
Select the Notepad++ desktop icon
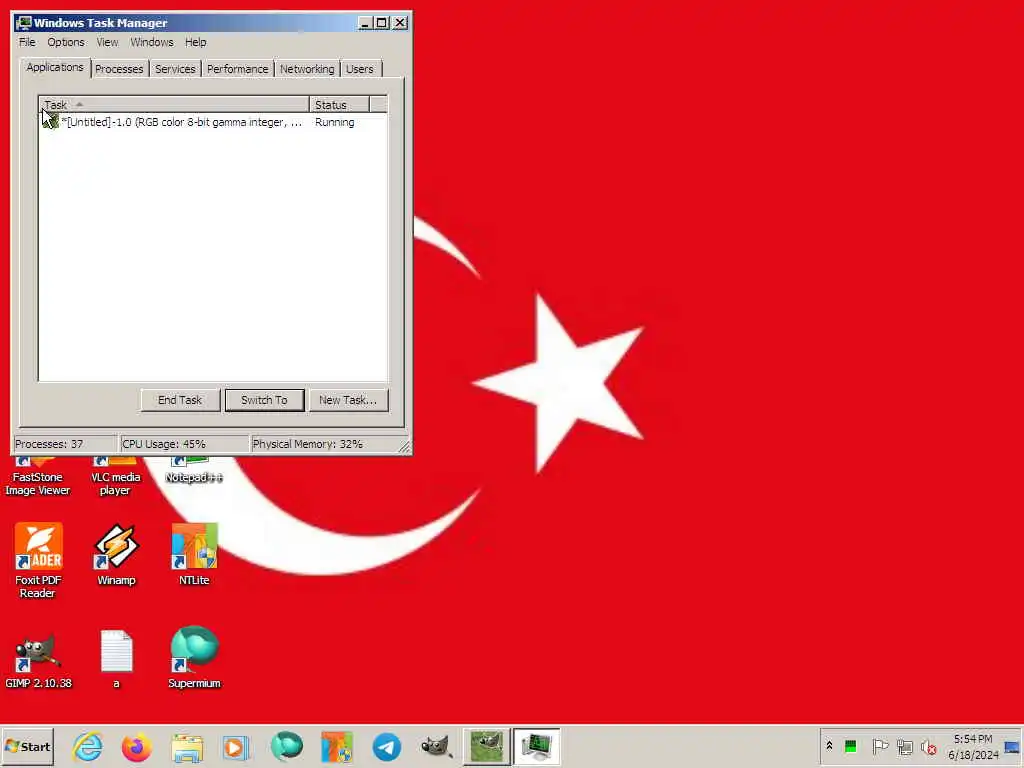(x=194, y=472)
